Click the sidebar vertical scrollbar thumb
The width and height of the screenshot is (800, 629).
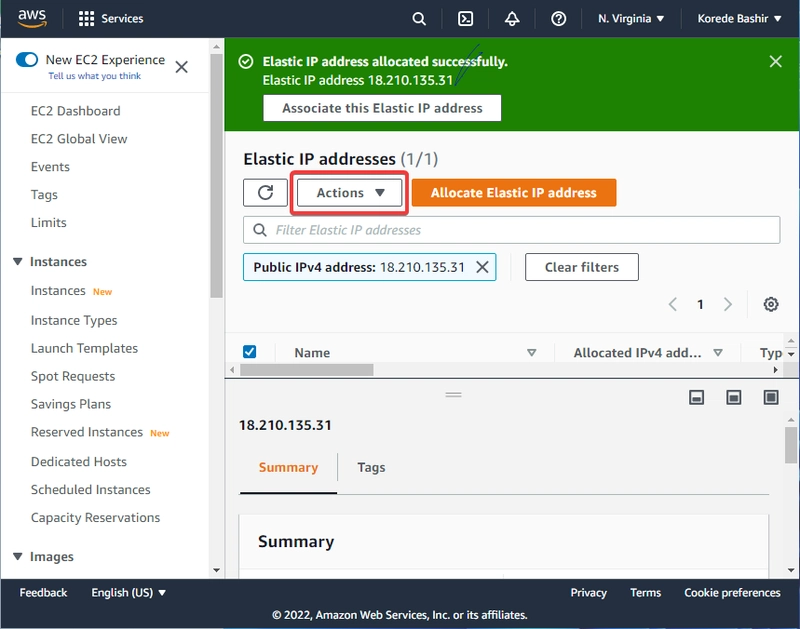click(x=216, y=176)
